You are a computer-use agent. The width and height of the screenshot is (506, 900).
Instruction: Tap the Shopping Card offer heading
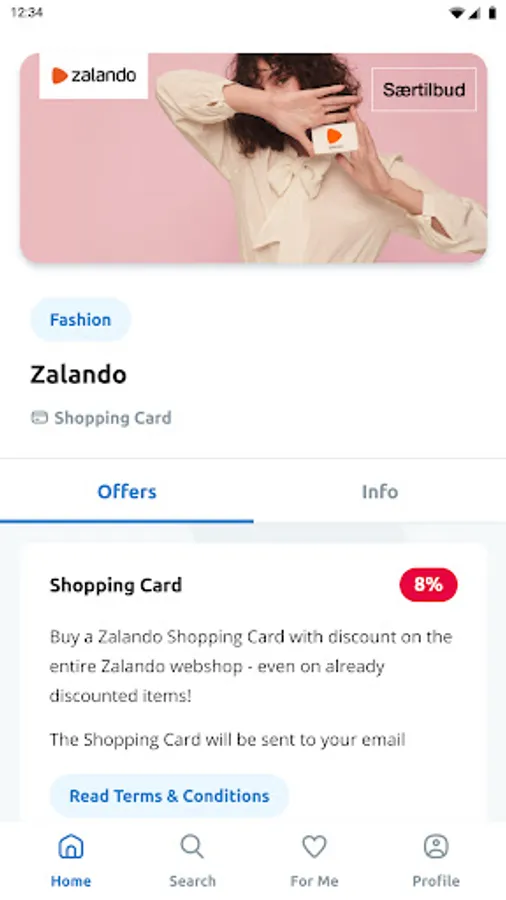(x=116, y=585)
